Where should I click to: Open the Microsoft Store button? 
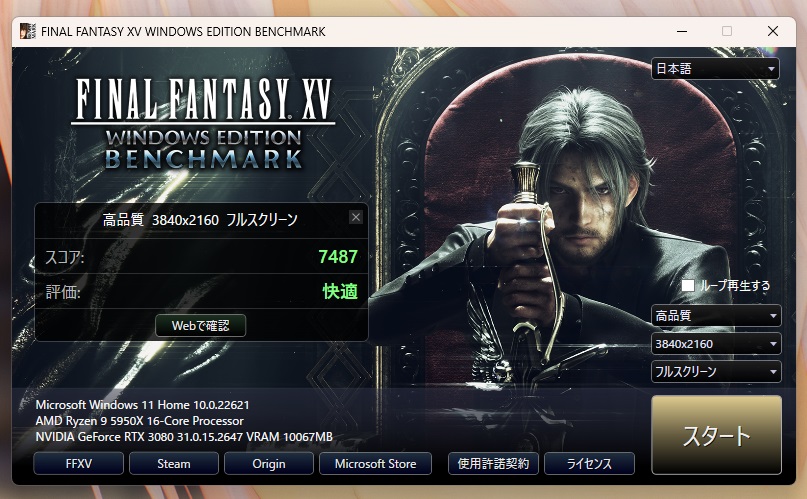pos(376,464)
